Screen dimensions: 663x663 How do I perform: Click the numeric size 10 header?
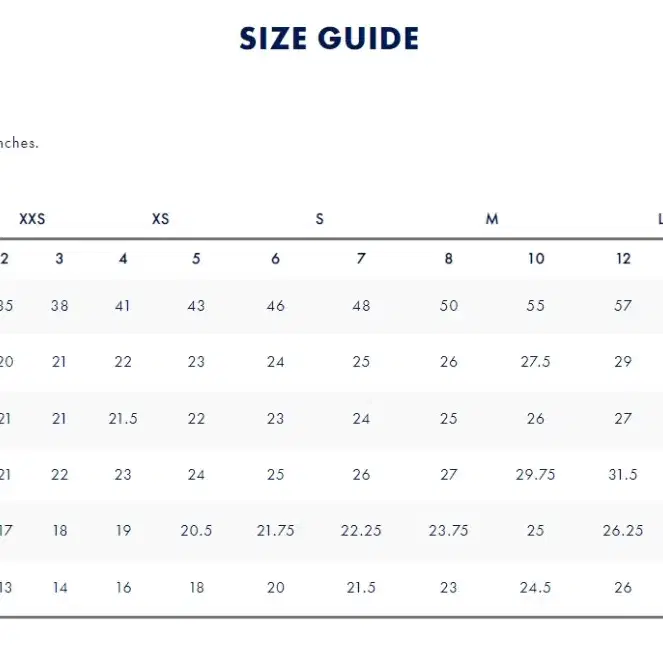pyautogui.click(x=536, y=258)
